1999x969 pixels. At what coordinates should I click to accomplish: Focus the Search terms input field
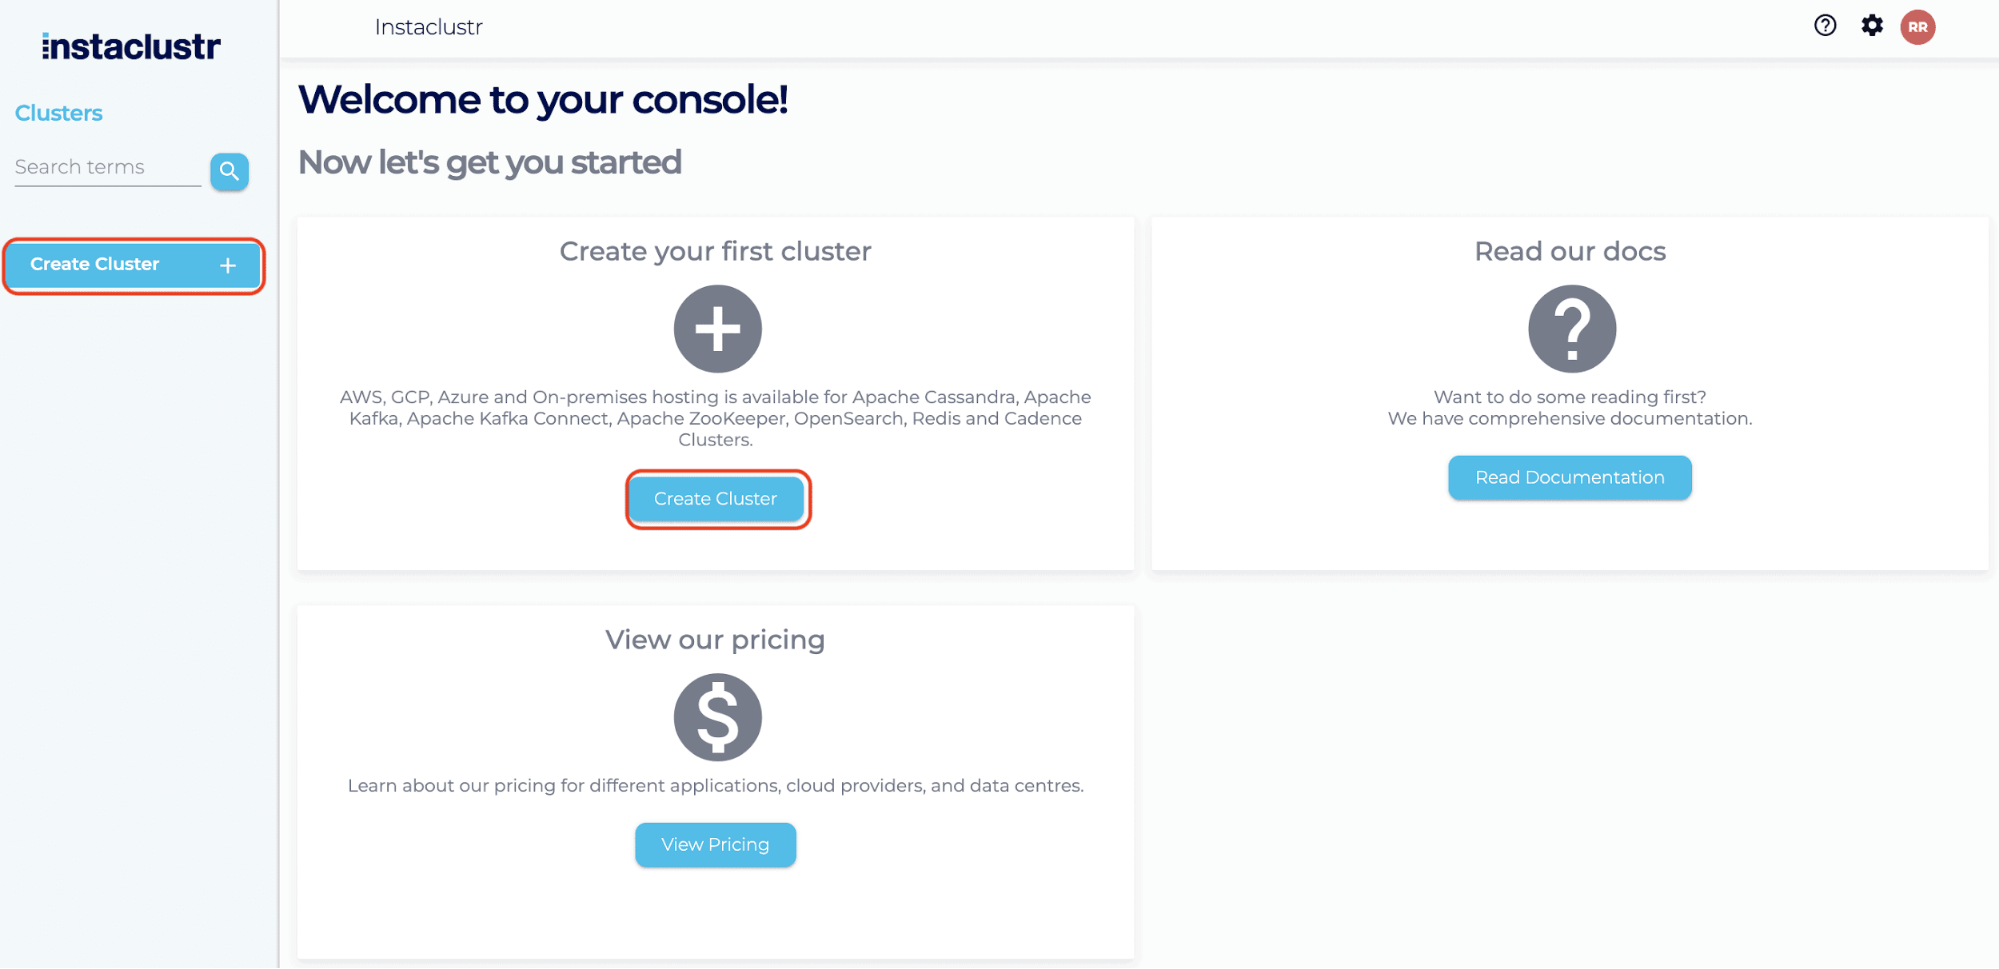click(107, 168)
